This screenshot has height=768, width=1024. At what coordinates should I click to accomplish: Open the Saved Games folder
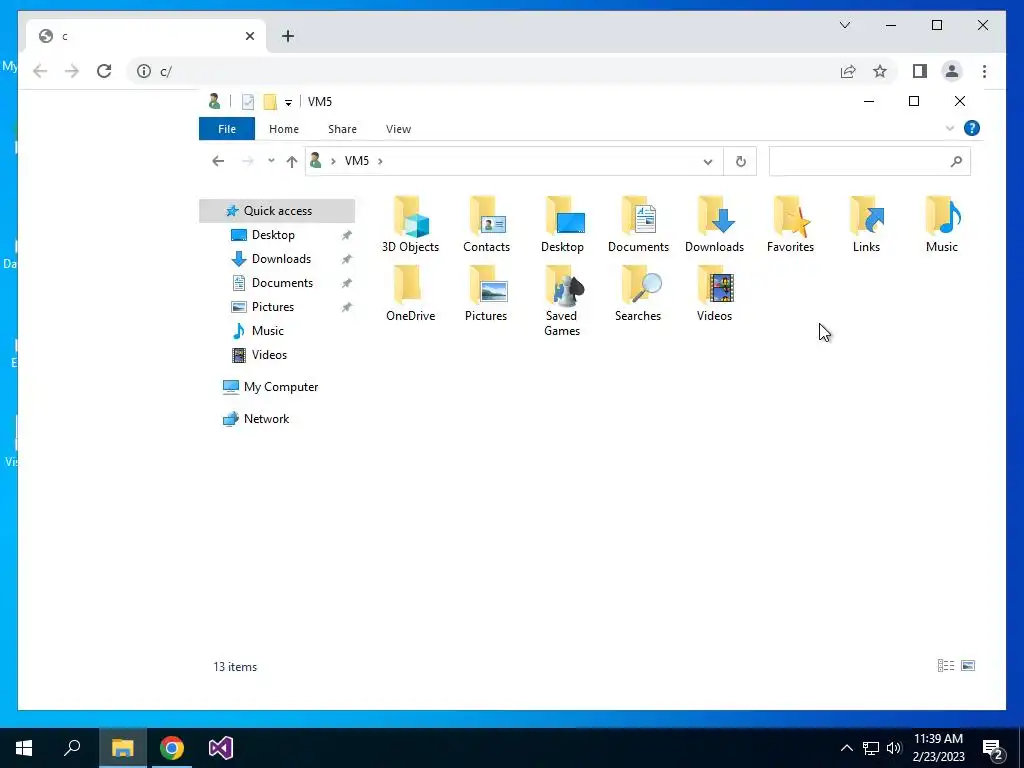point(562,300)
